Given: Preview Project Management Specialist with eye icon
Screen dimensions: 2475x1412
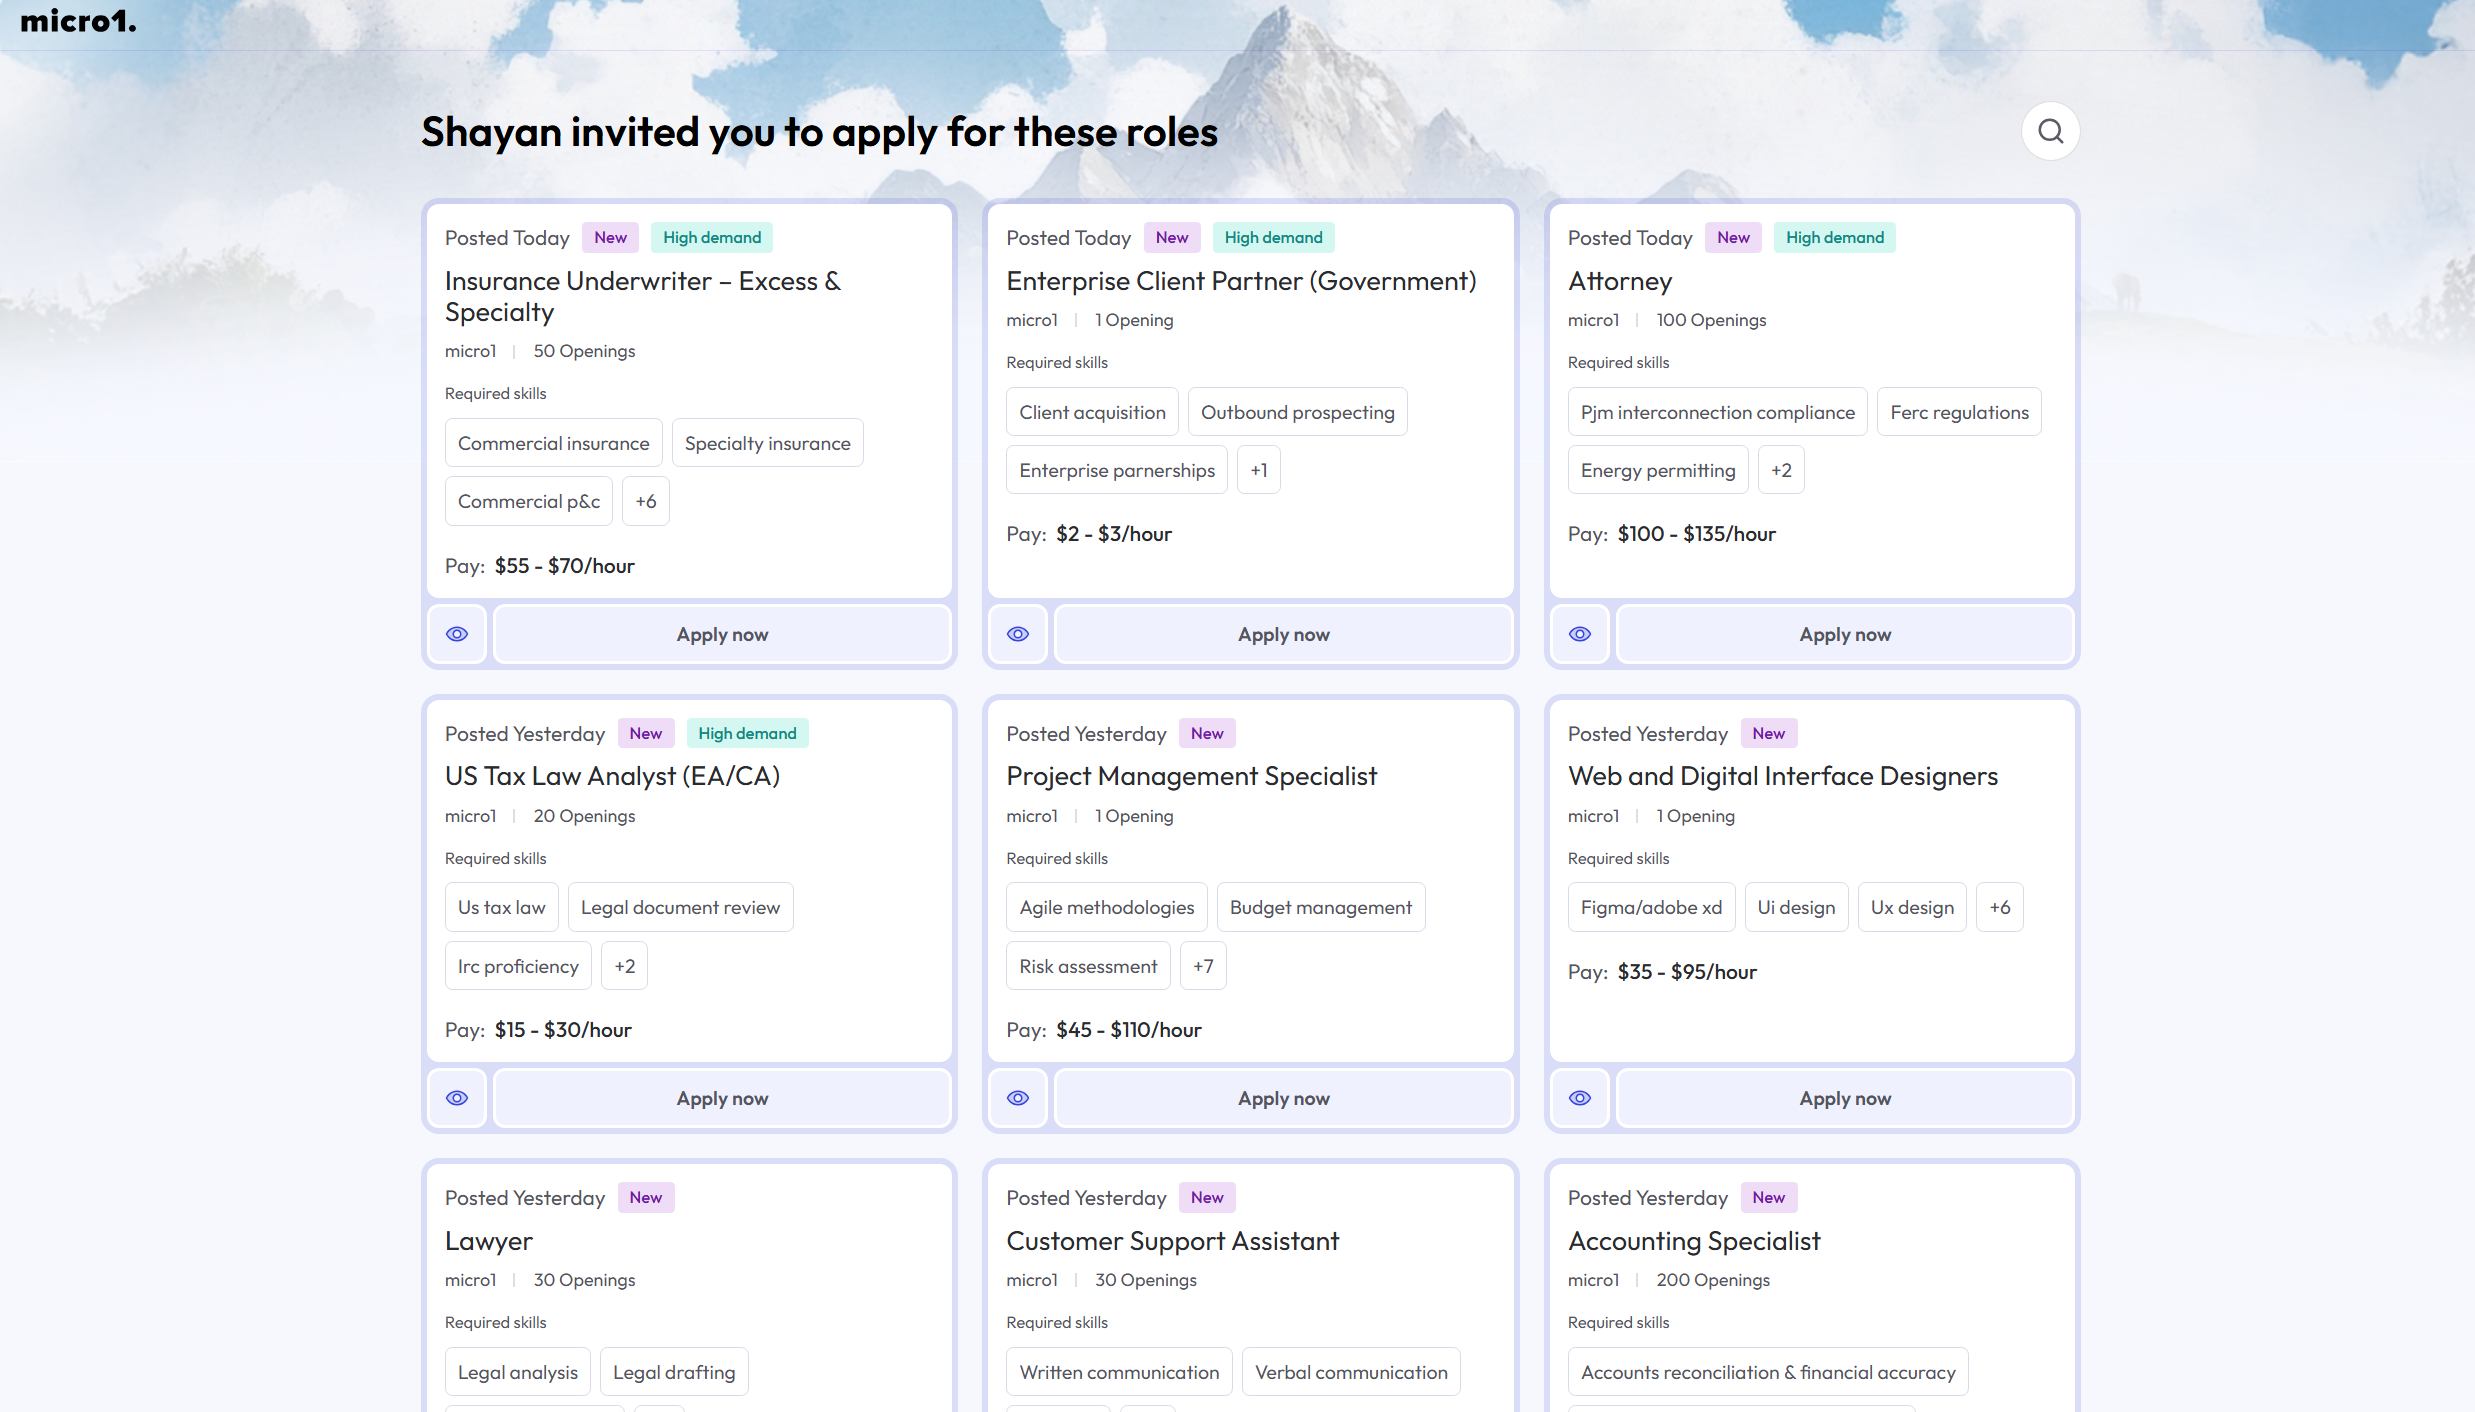Looking at the screenshot, I should (1018, 1098).
